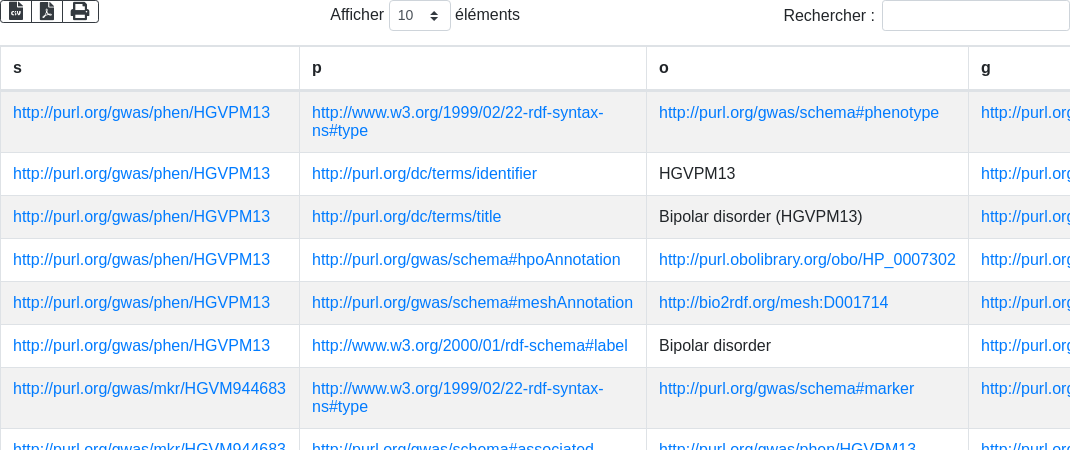Viewport: 1070px width, 450px height.
Task: Export table as PDF document
Action: point(47,12)
